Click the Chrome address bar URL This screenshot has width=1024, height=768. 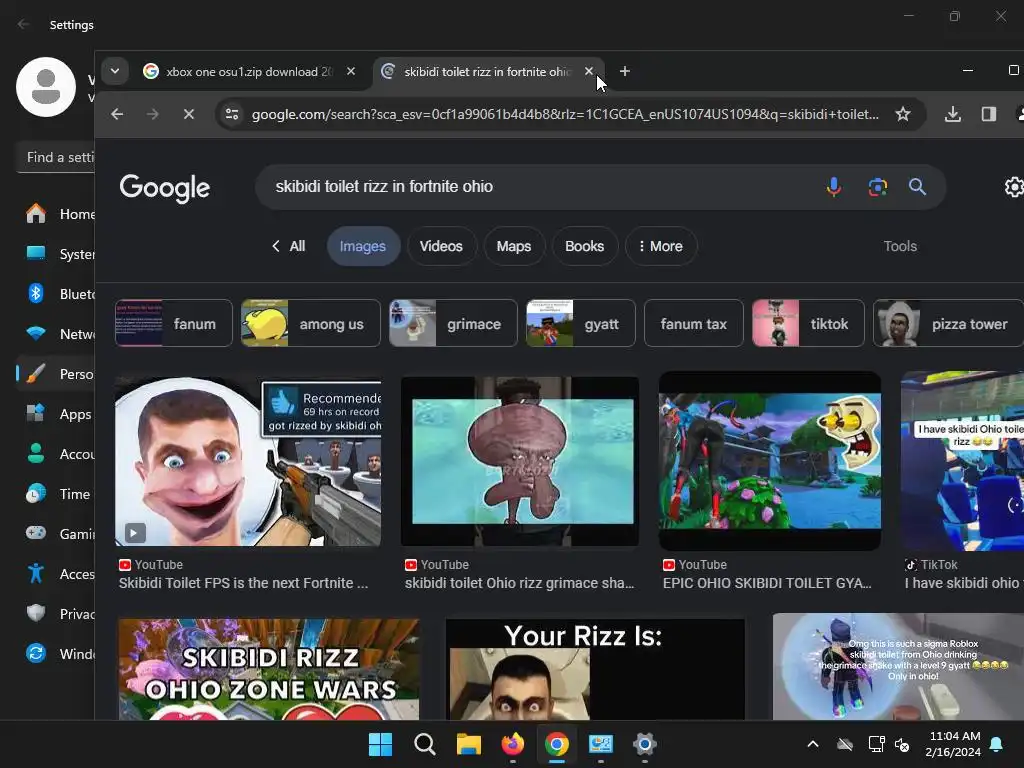[x=565, y=114]
